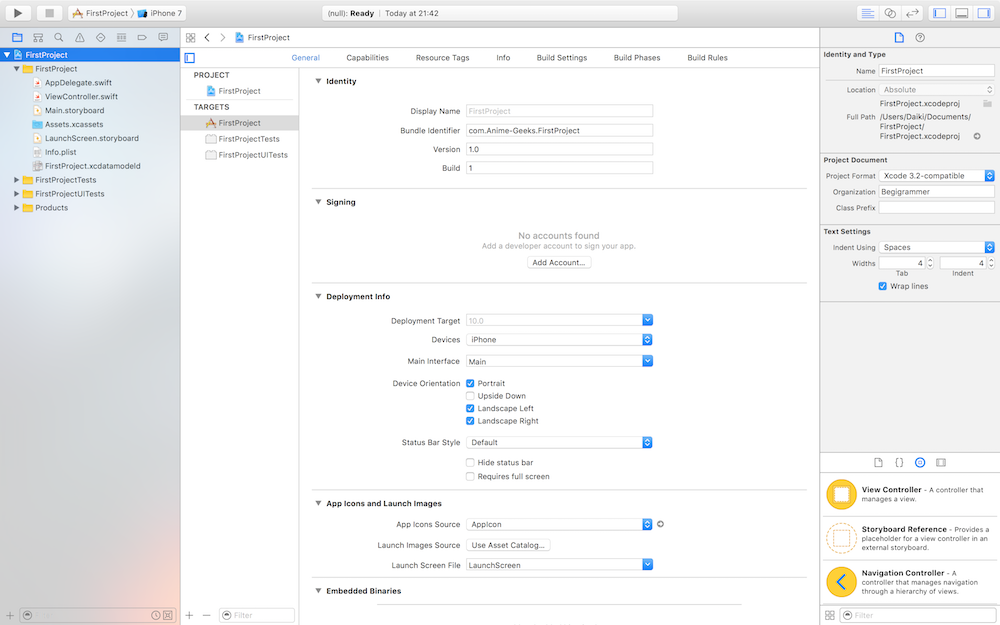This screenshot has height=625, width=1000.
Task: Select the iPhone 7 run destination
Action: coord(160,13)
